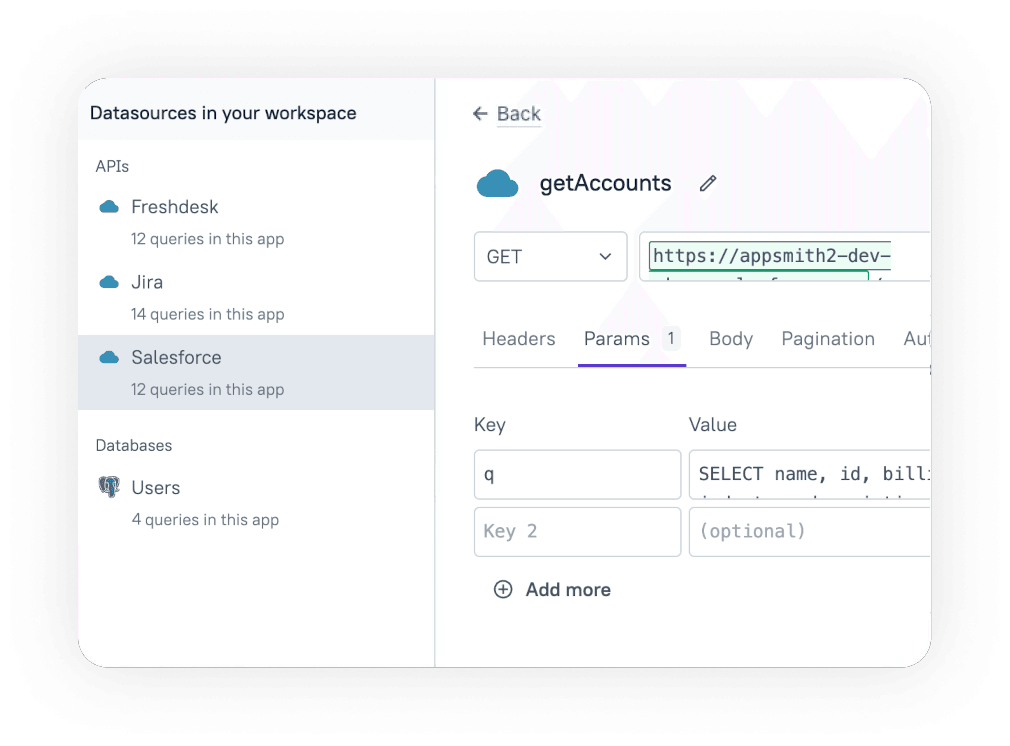Viewport: 1010px width, 746px height.
Task: Select the Params tab
Action: pos(616,338)
